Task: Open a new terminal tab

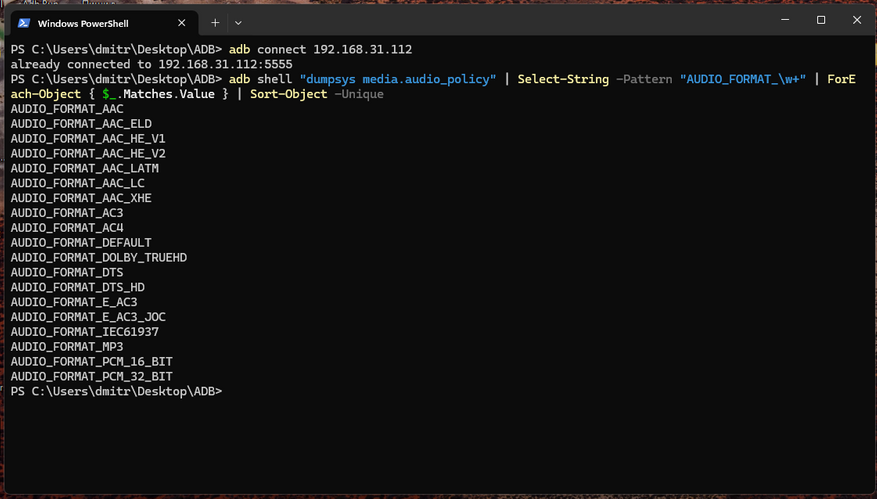Action: 215,22
